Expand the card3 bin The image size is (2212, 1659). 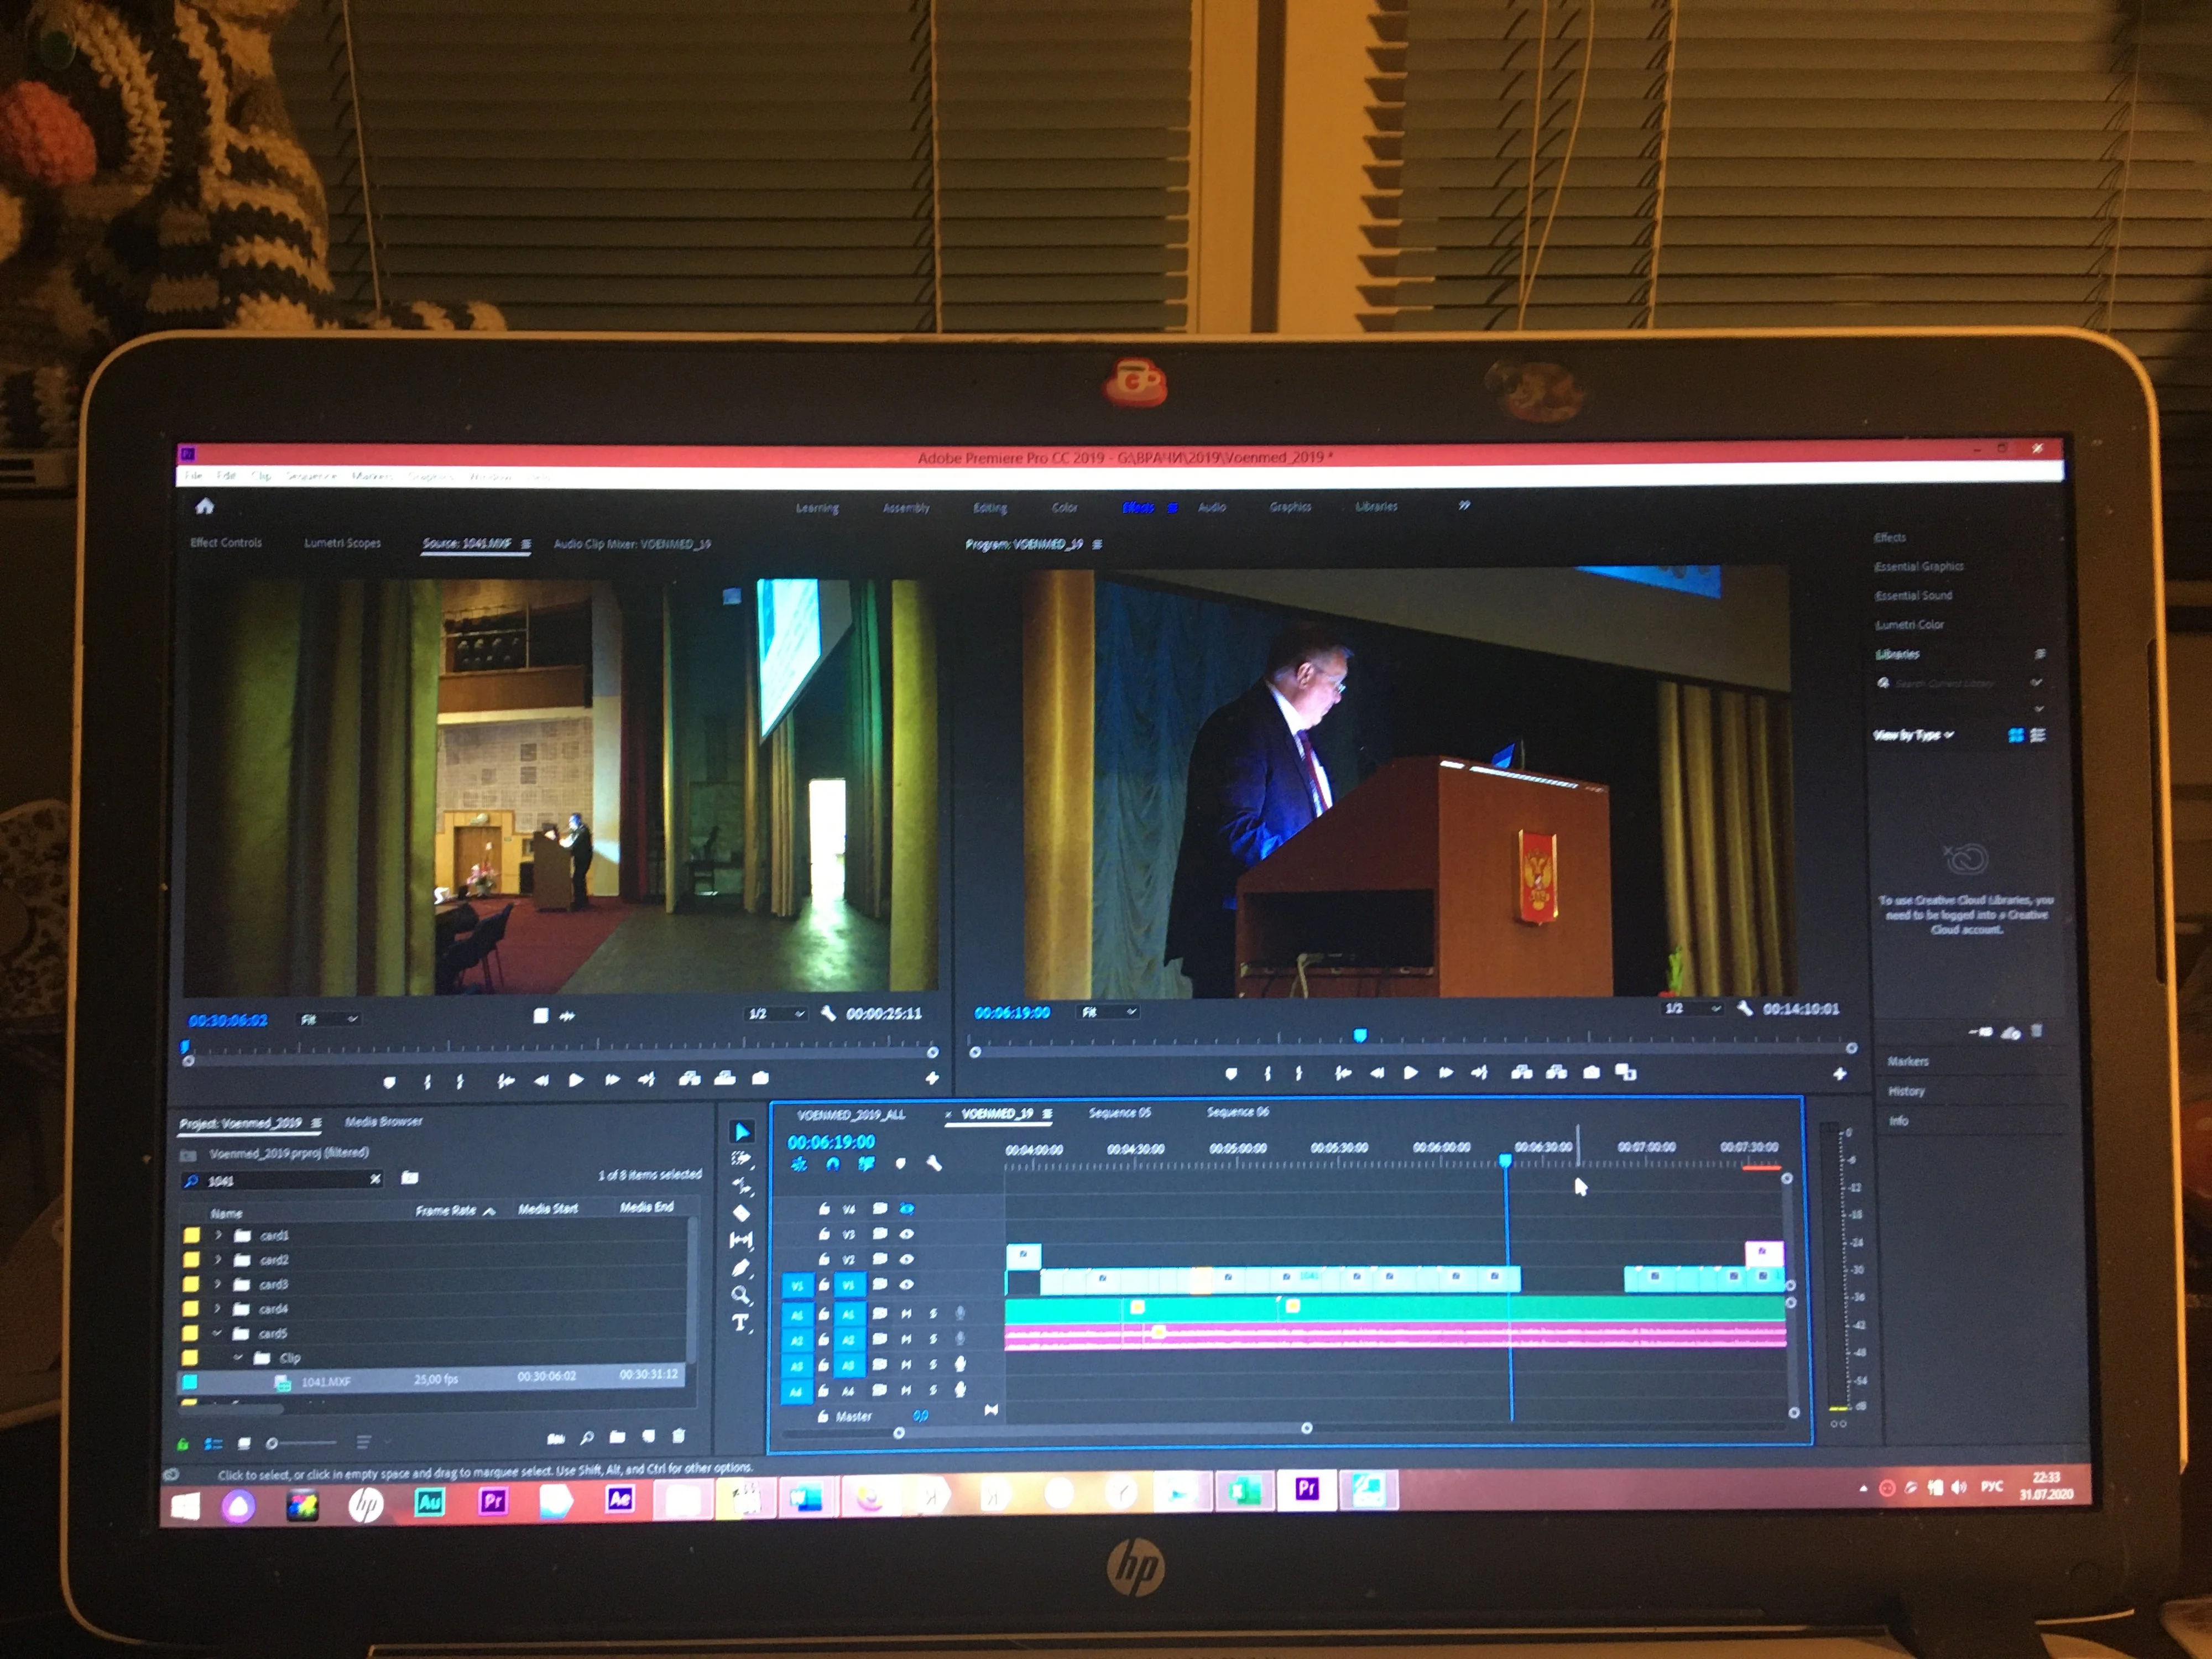[218, 1284]
